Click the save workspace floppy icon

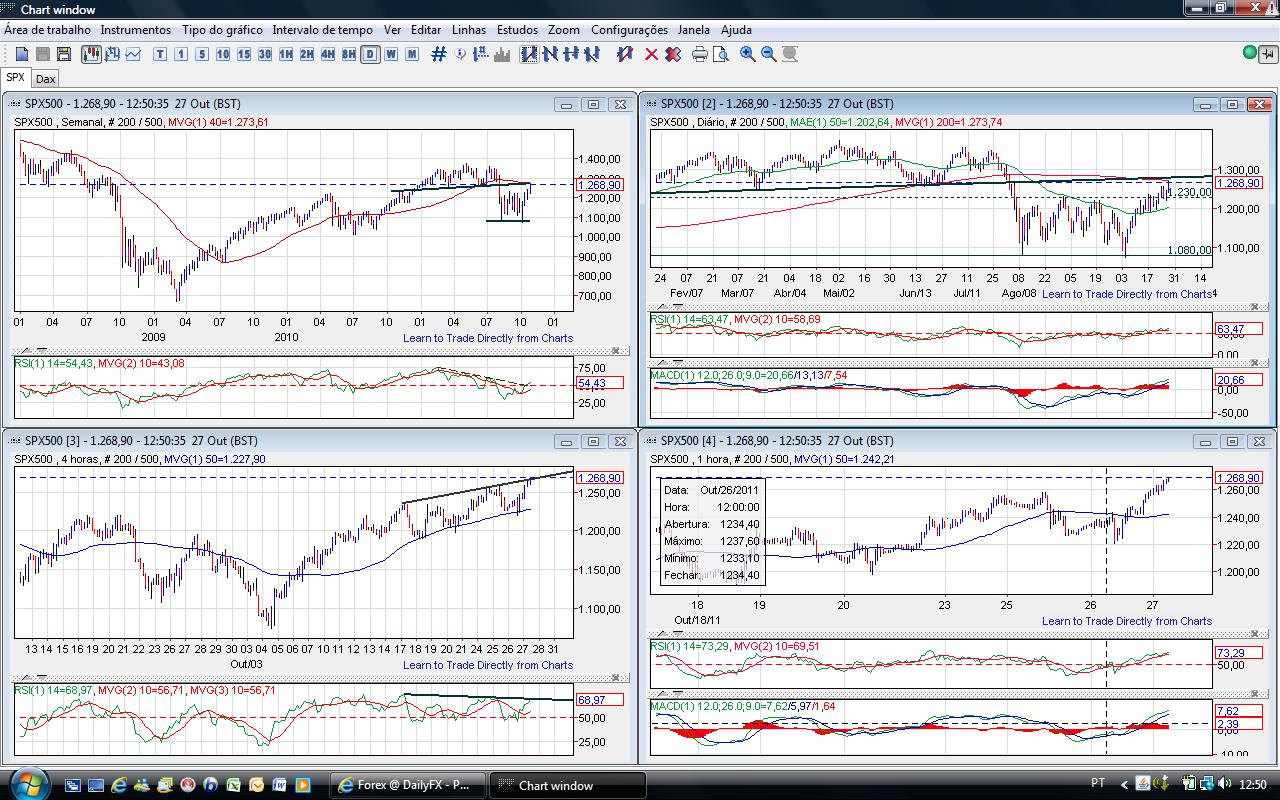[64, 54]
